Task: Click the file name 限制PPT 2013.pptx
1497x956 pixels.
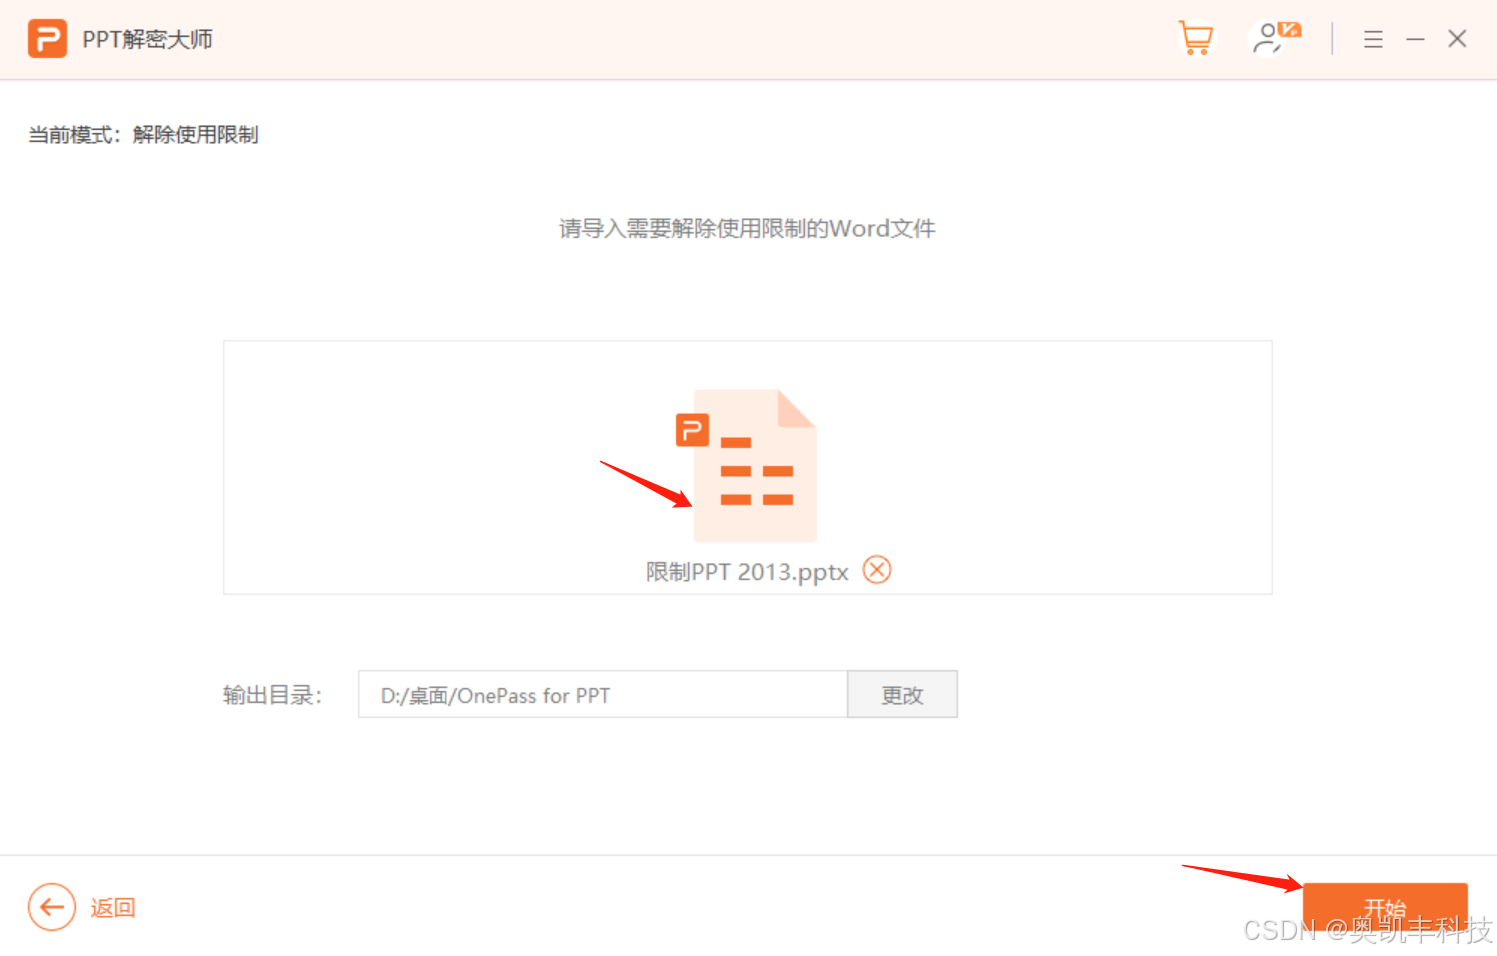Action: (747, 572)
